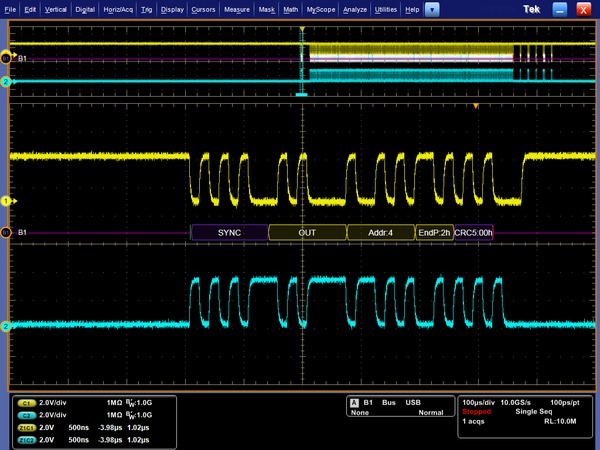Open the Trig menu
The width and height of the screenshot is (600, 450).
click(149, 8)
